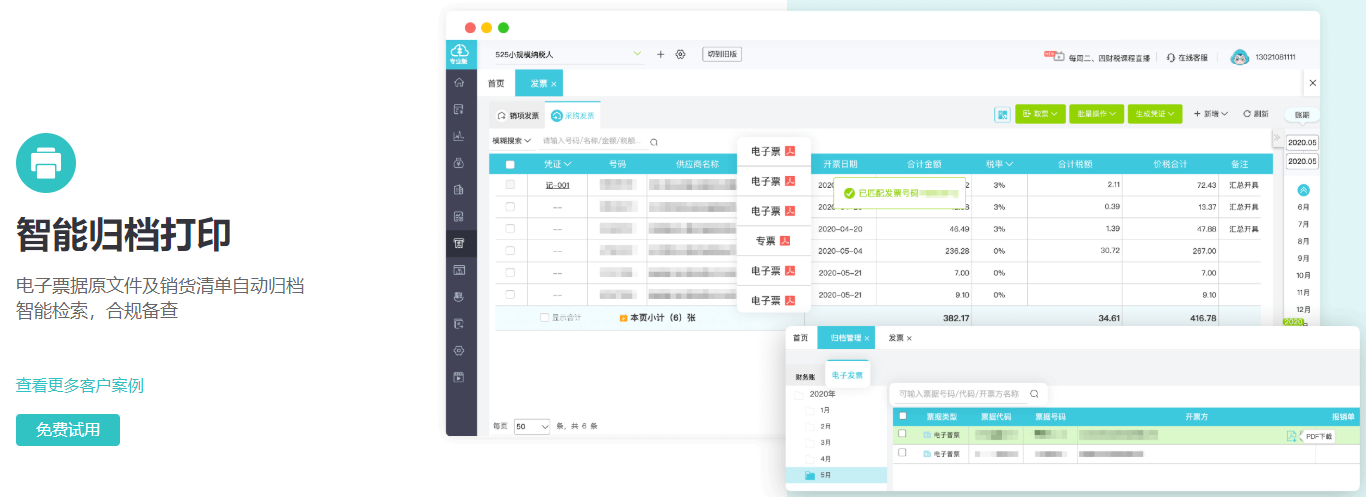Select the 销项发票 sub-tab
1366x497 pixels.
tap(517, 115)
